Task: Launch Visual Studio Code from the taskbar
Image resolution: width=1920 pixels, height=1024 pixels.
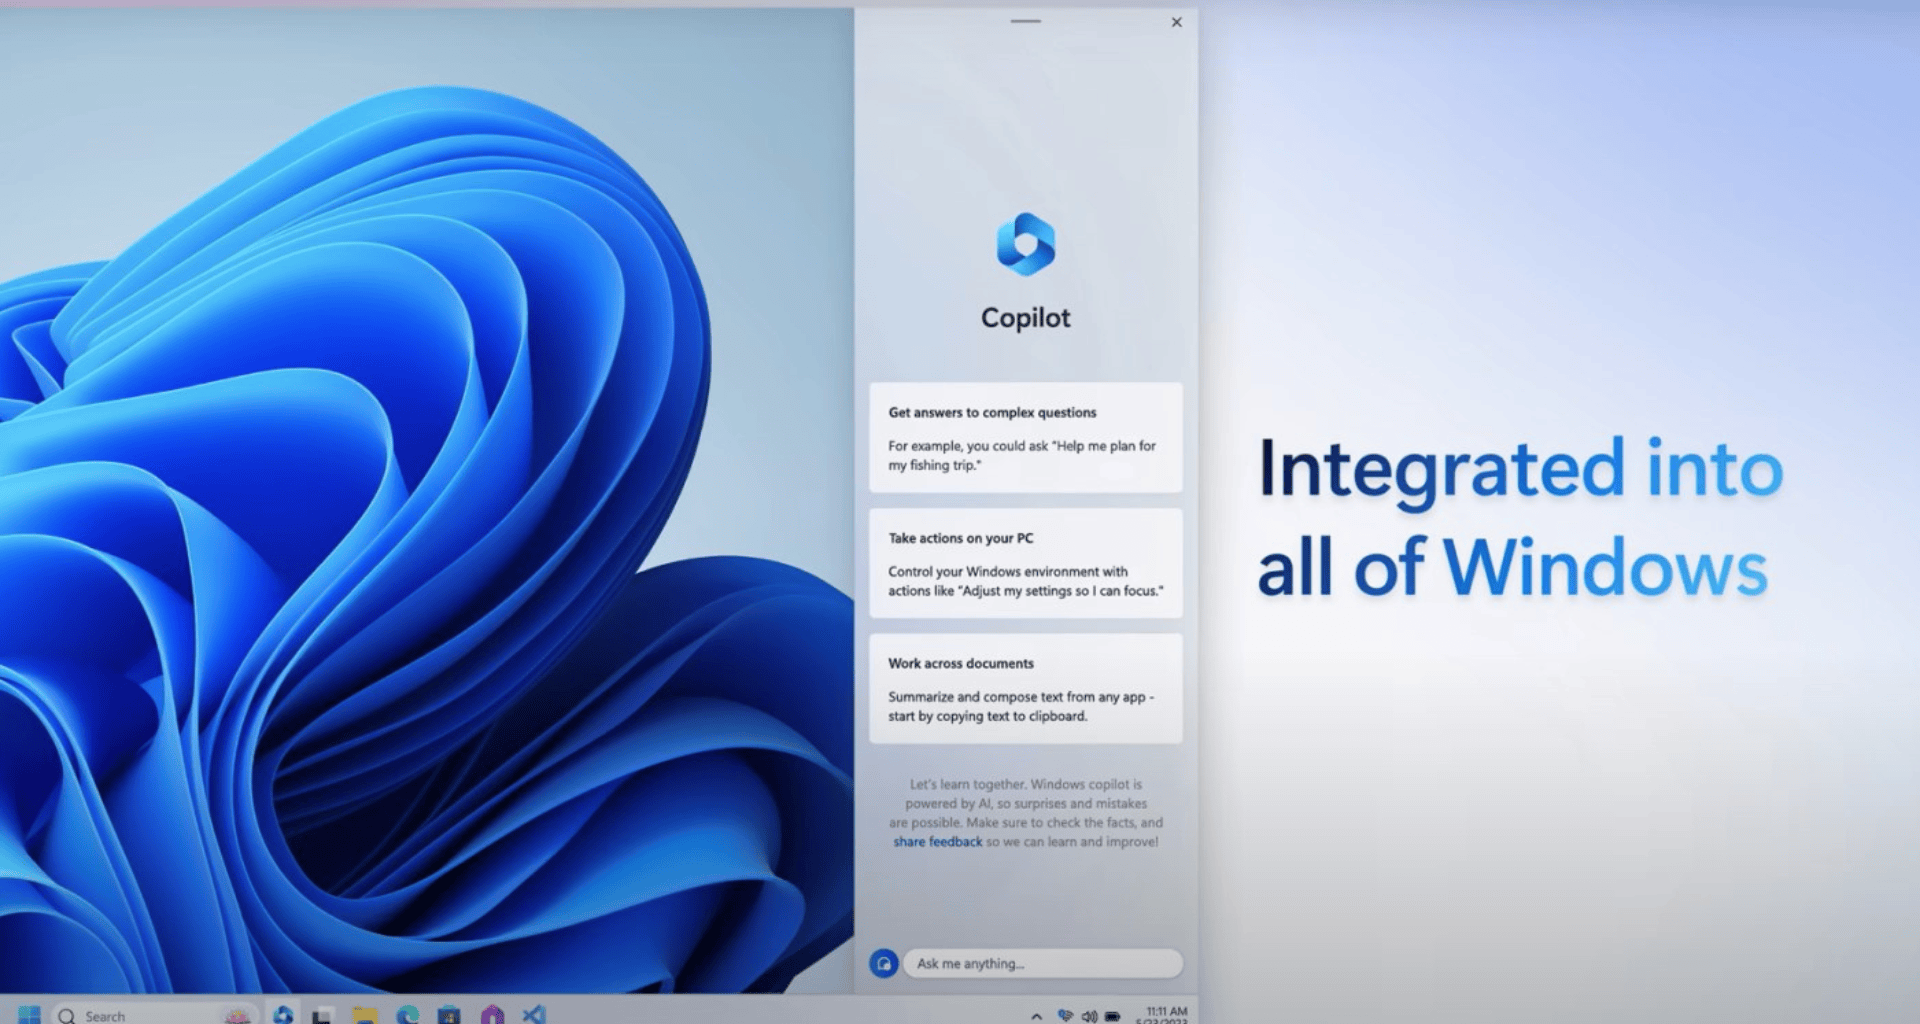Action: coord(534,1015)
